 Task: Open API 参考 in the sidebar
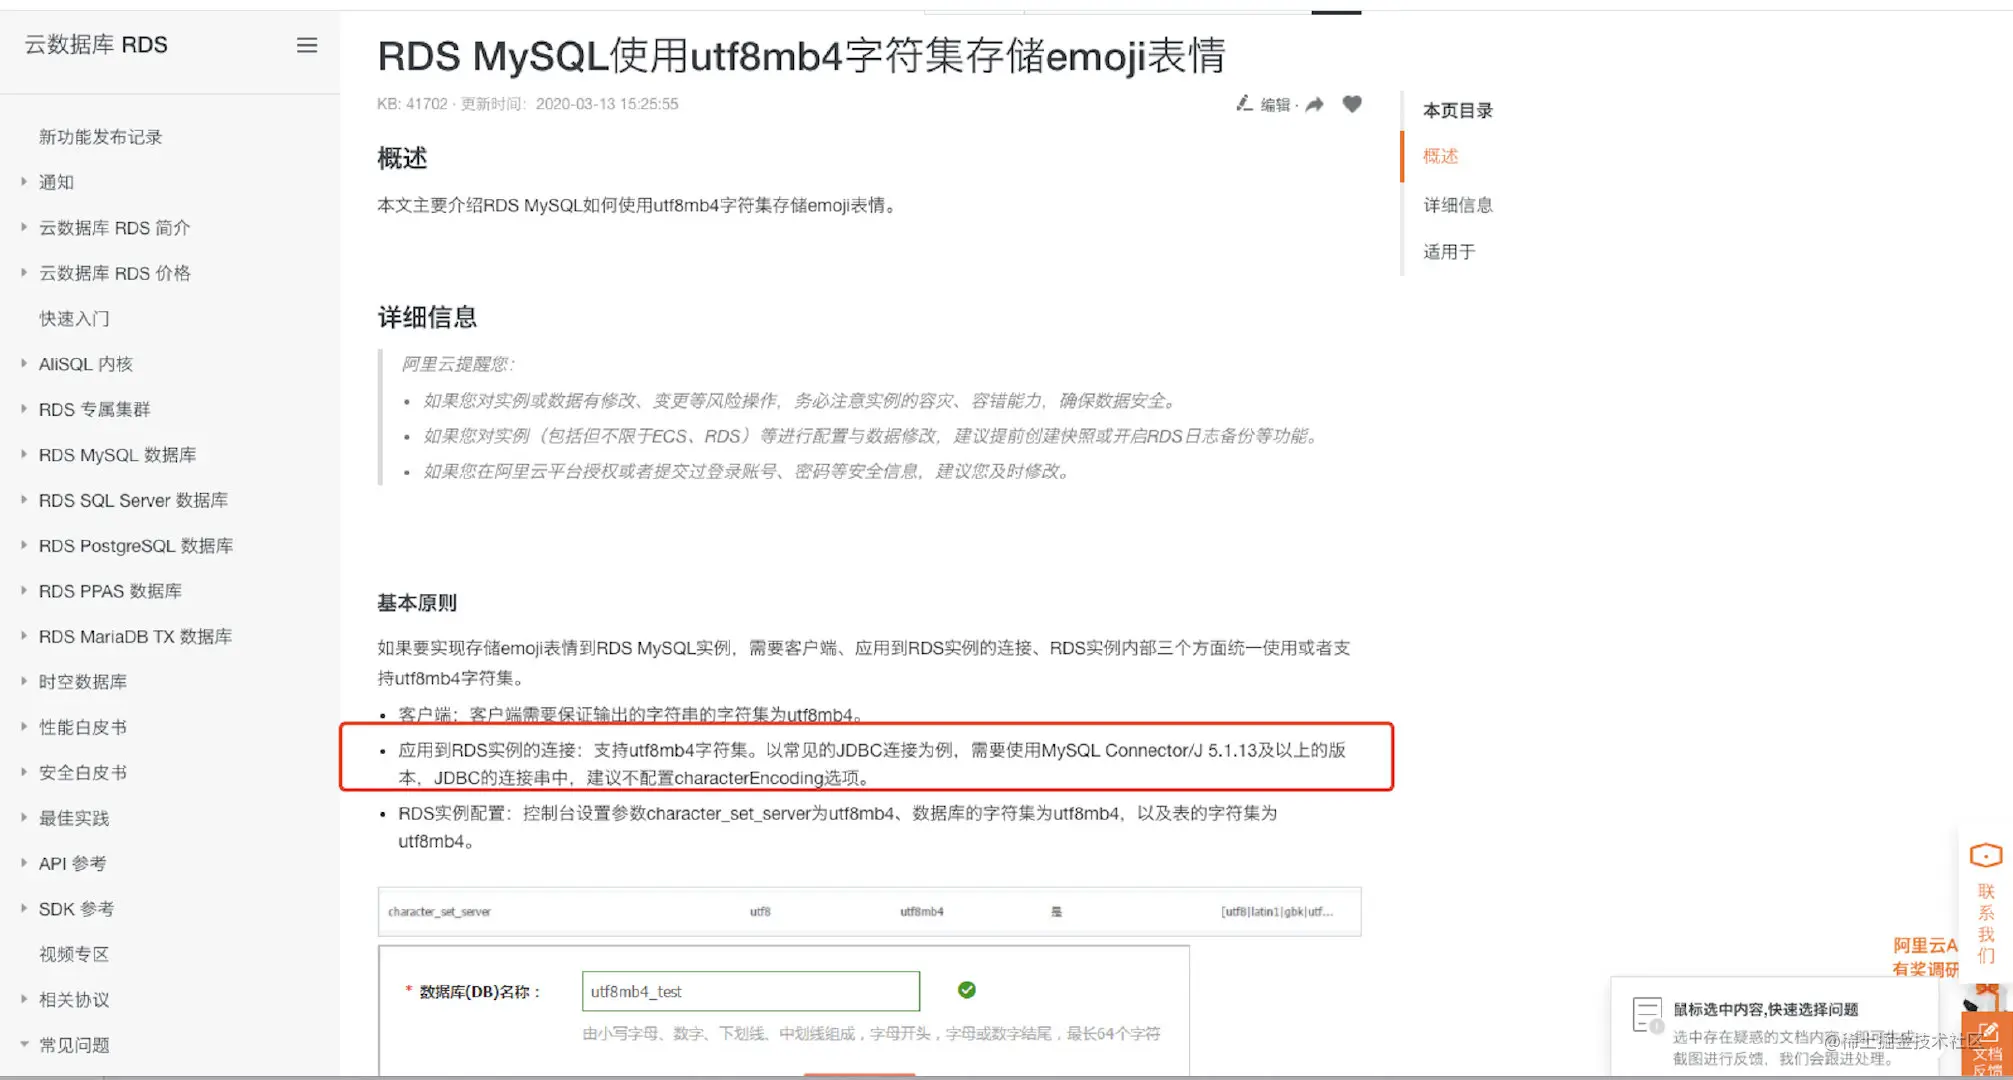(x=72, y=863)
